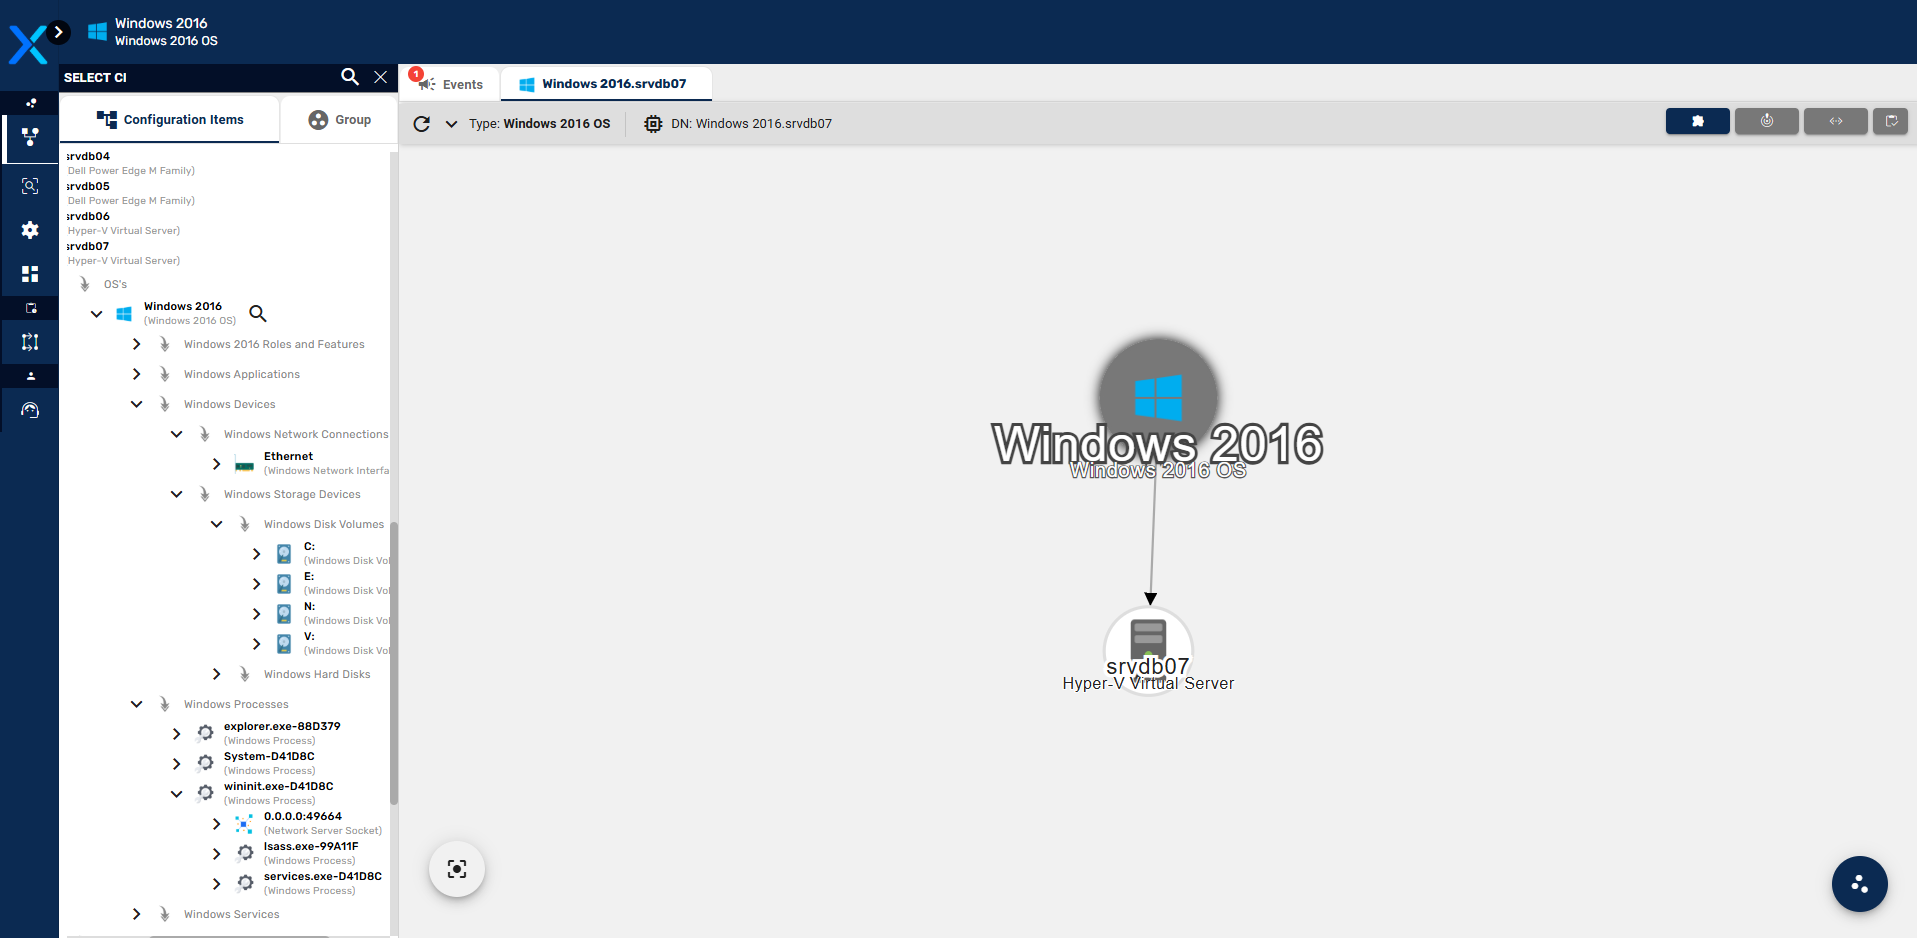Open the settings gear in sidebar
1917x938 pixels.
(30, 230)
